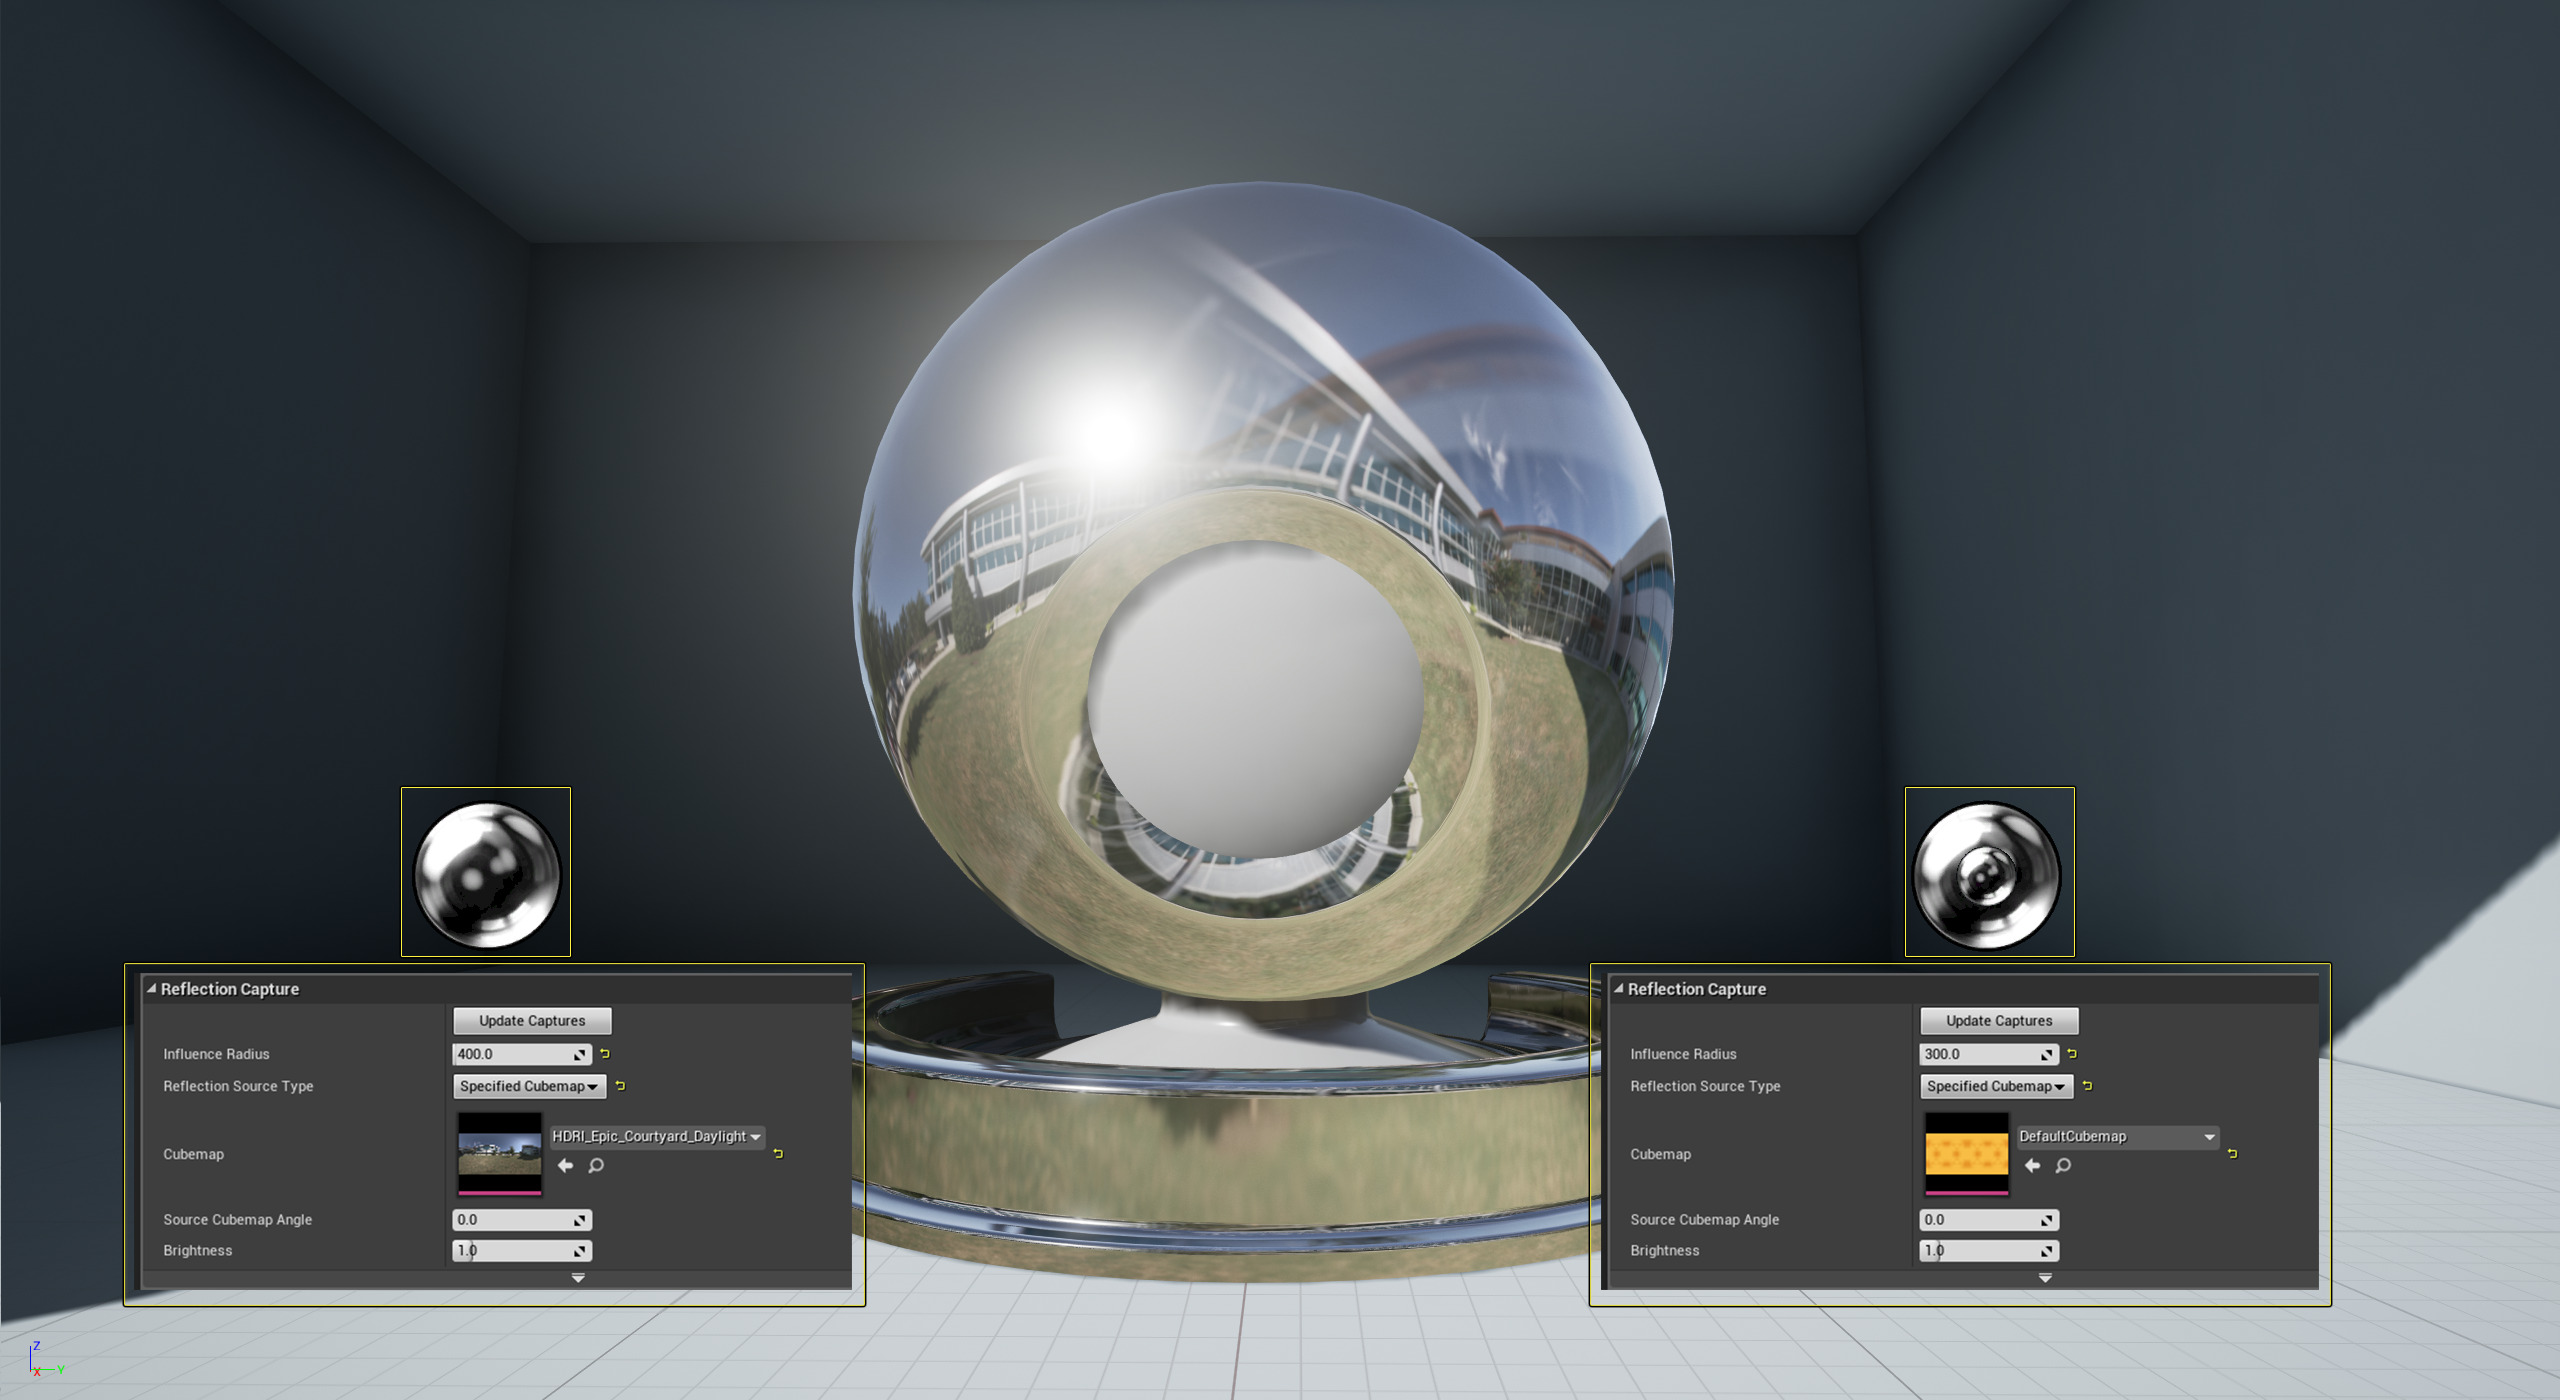Open right panel Specified Cubemap source type dropdown

point(1996,1086)
